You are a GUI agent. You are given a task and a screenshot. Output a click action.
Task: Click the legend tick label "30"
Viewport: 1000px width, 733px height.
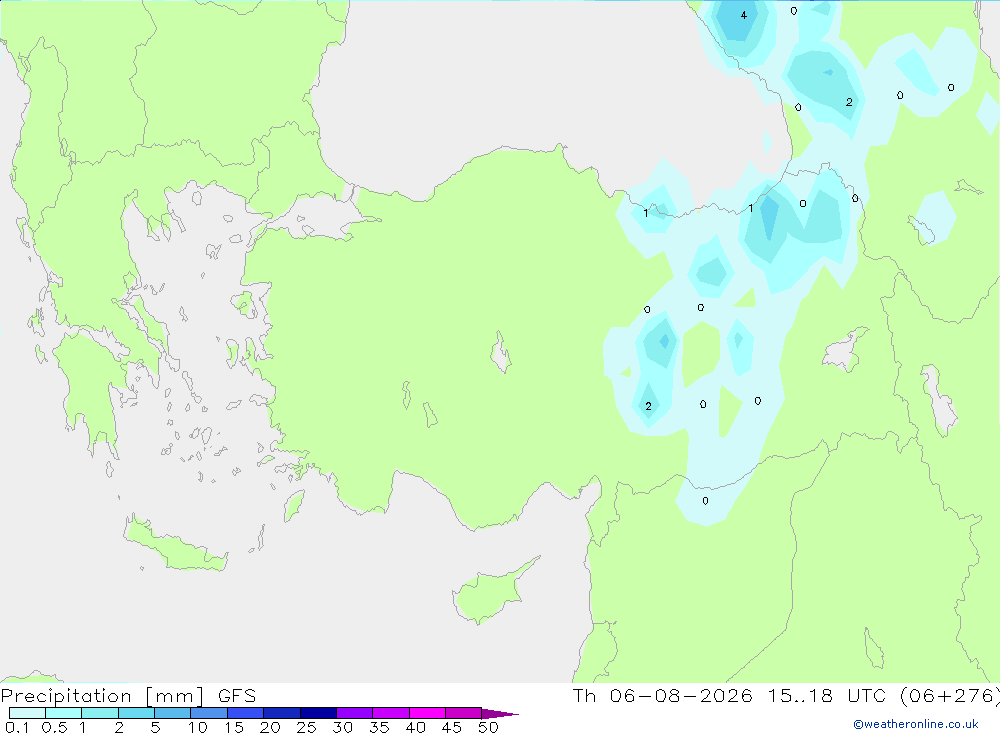[x=343, y=727]
